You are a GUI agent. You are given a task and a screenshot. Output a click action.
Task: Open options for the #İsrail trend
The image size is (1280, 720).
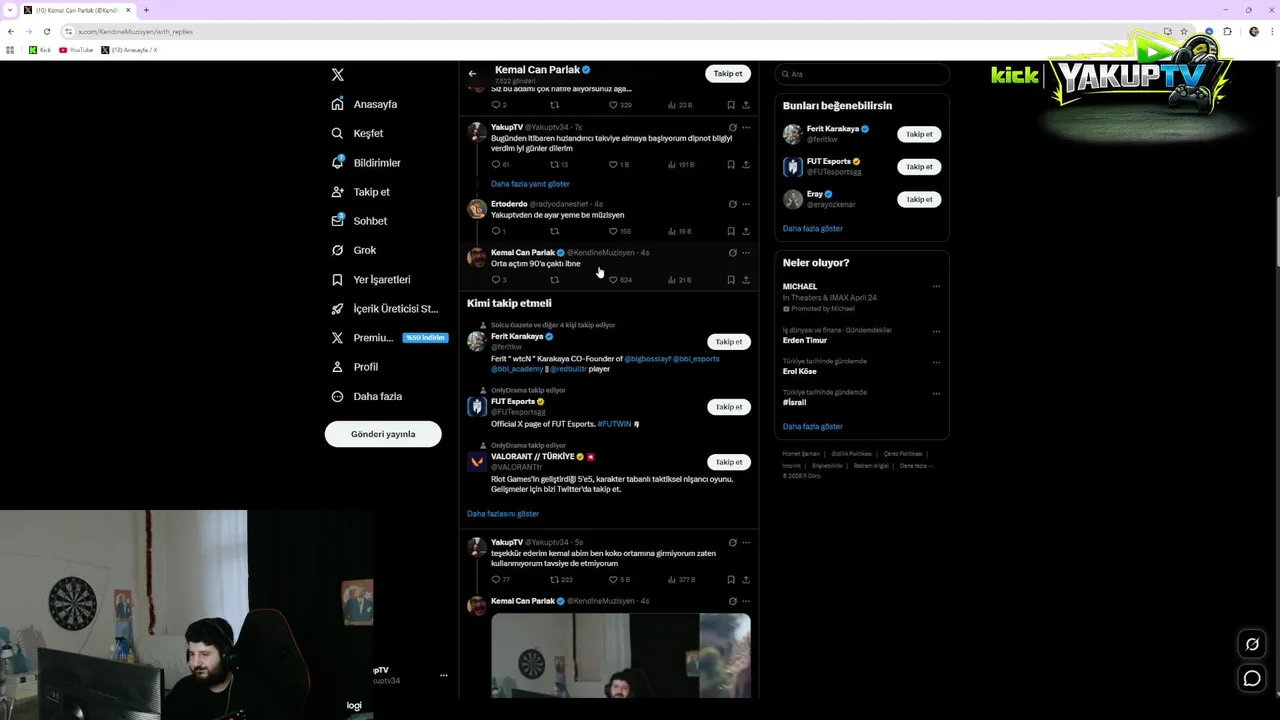coord(936,393)
